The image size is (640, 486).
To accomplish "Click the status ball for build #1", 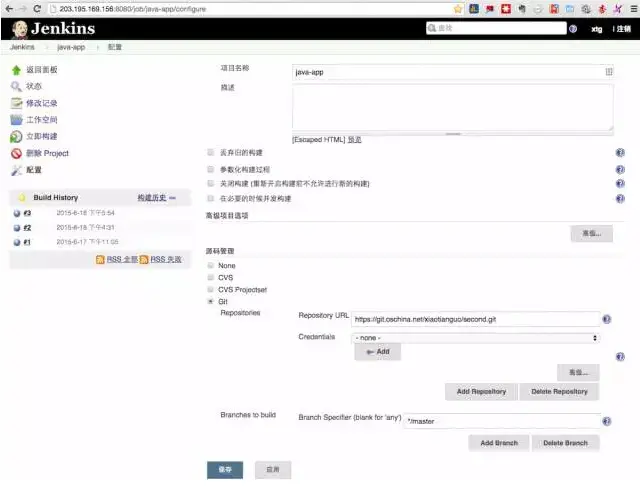I will click(x=17, y=242).
